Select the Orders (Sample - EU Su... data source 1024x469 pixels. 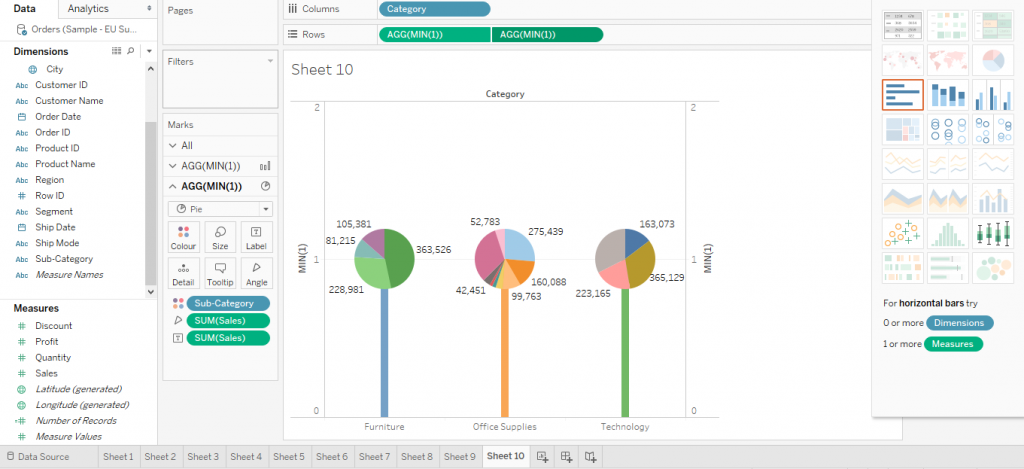[78, 29]
